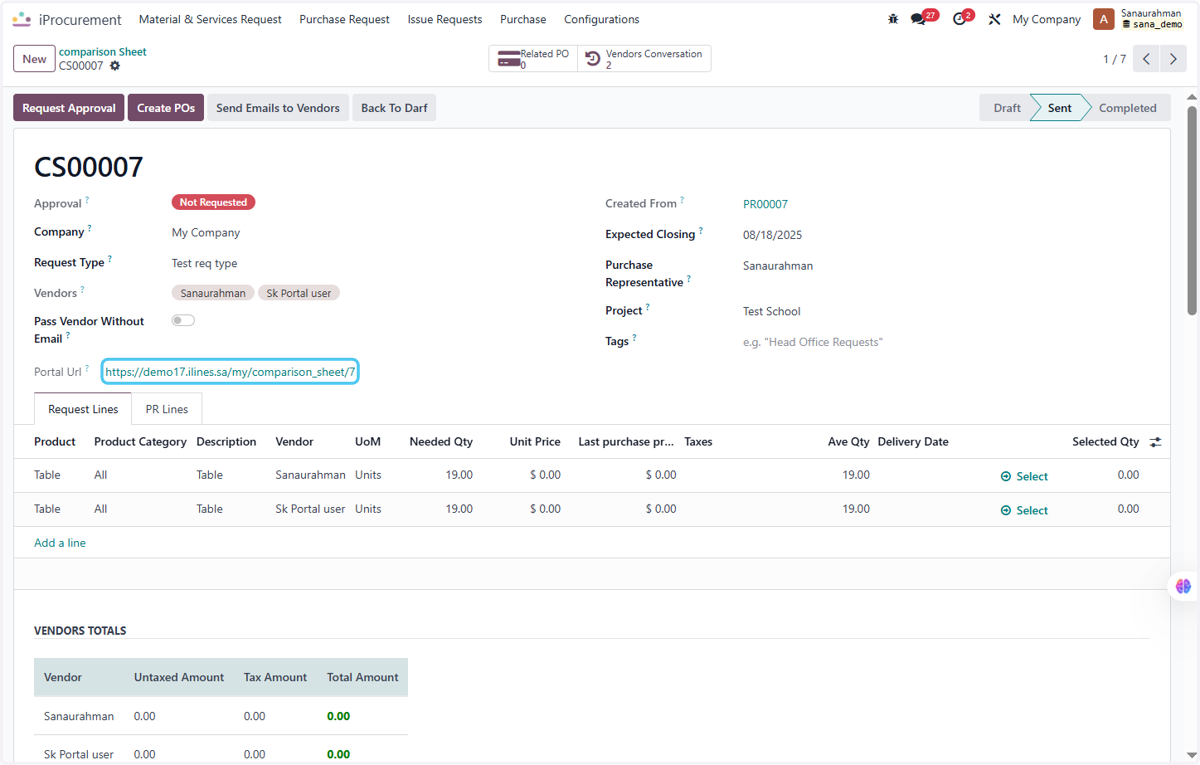Open the column settings adjust icon
Viewport: 1200px width, 765px height.
(x=1156, y=442)
